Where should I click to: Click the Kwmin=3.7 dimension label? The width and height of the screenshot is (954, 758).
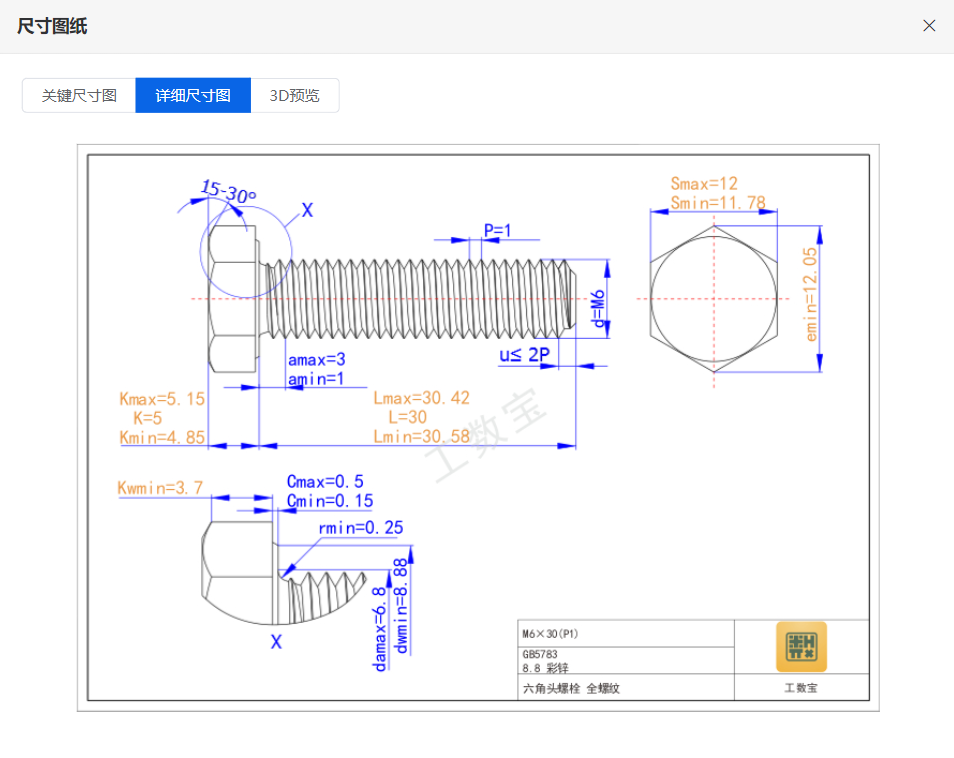click(x=160, y=488)
